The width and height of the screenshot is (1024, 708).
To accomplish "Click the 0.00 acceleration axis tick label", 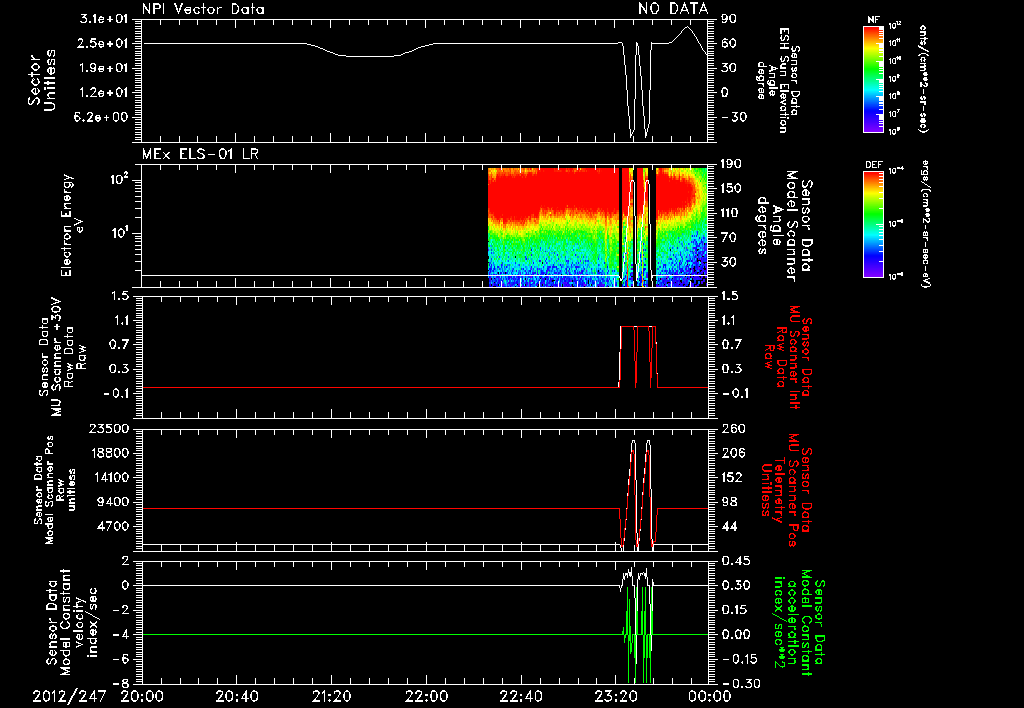I will (x=735, y=635).
